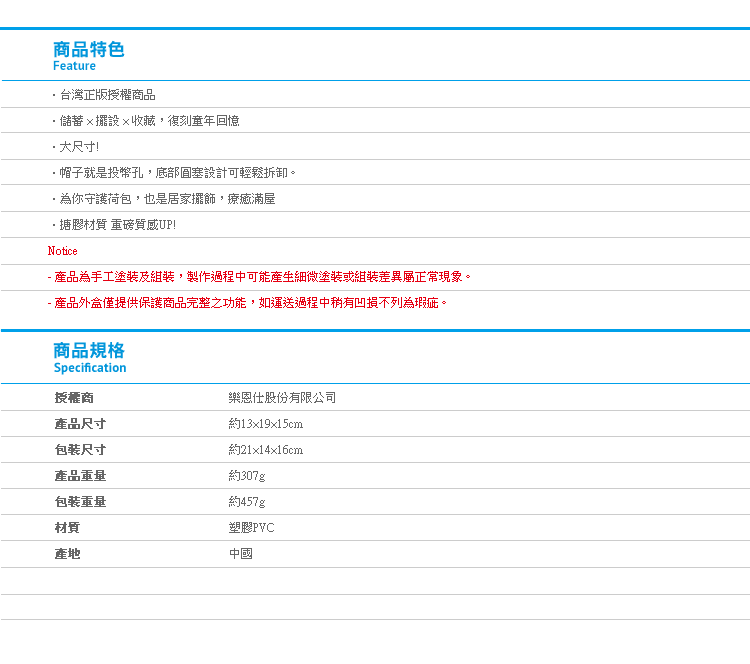Select the 產品尺寸 row label

[80, 424]
